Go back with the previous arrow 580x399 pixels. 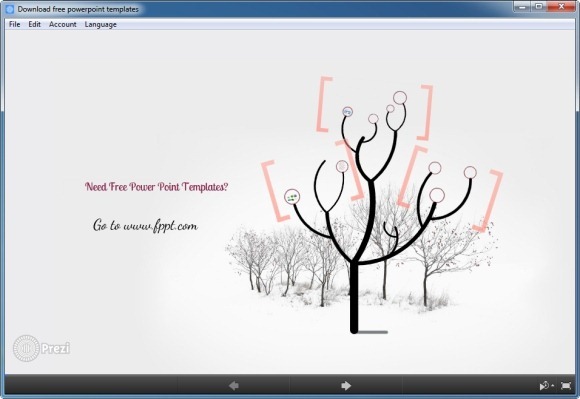pyautogui.click(x=234, y=386)
